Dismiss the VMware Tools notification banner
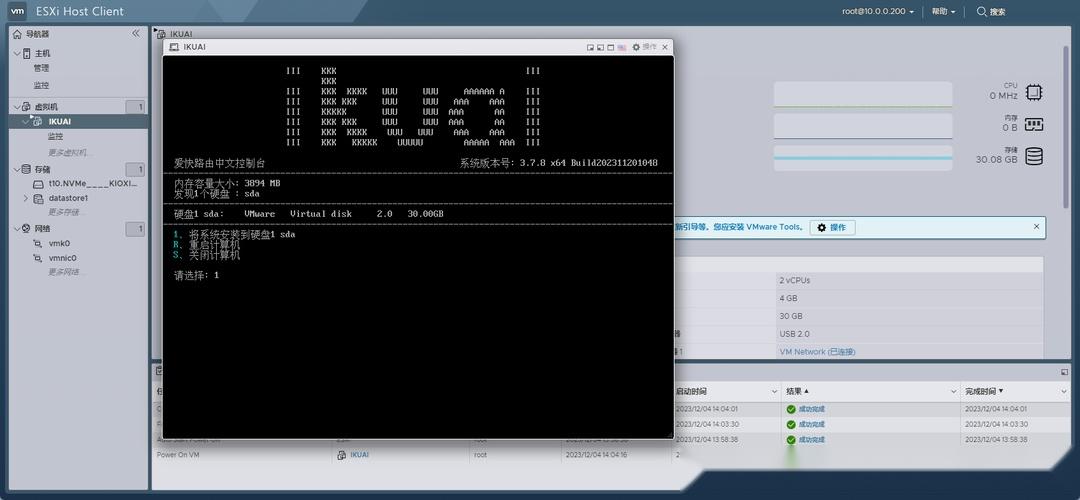 click(x=1037, y=227)
